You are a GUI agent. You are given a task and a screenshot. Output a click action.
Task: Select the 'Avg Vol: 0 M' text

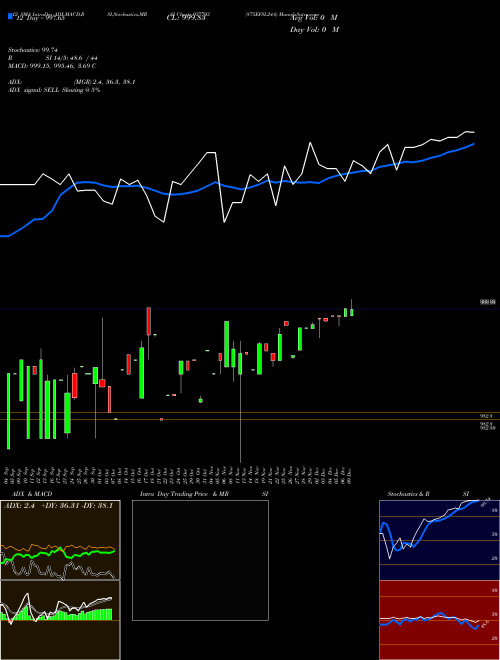pos(314,18)
